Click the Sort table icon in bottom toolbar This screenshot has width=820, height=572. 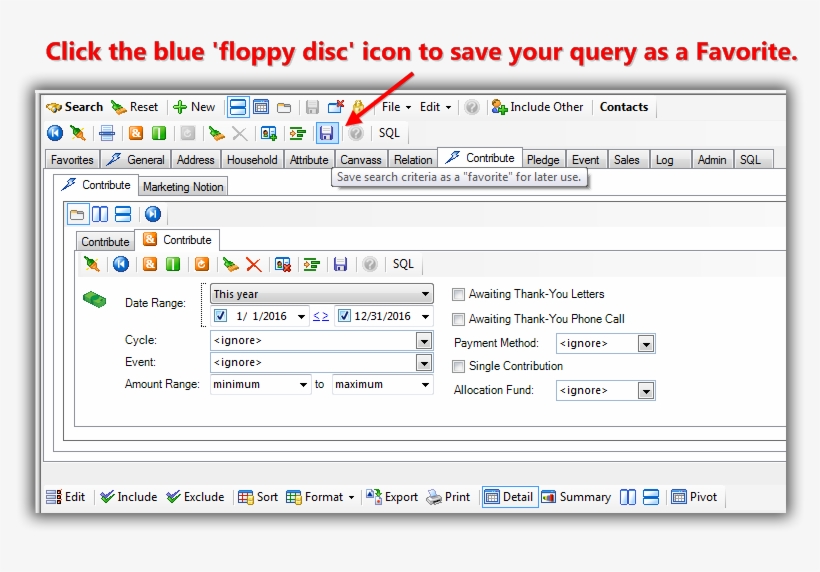[x=245, y=497]
